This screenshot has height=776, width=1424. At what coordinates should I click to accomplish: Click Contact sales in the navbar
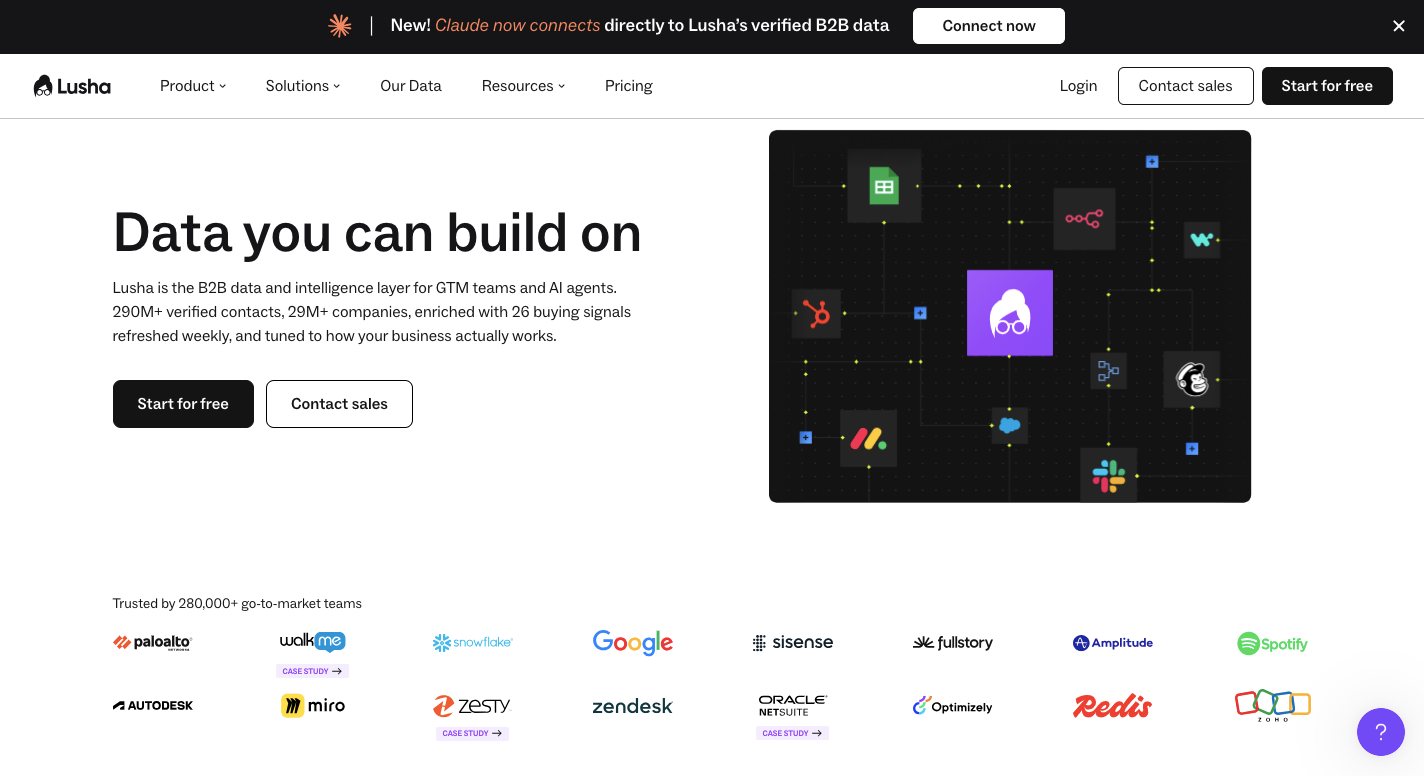click(x=1186, y=86)
